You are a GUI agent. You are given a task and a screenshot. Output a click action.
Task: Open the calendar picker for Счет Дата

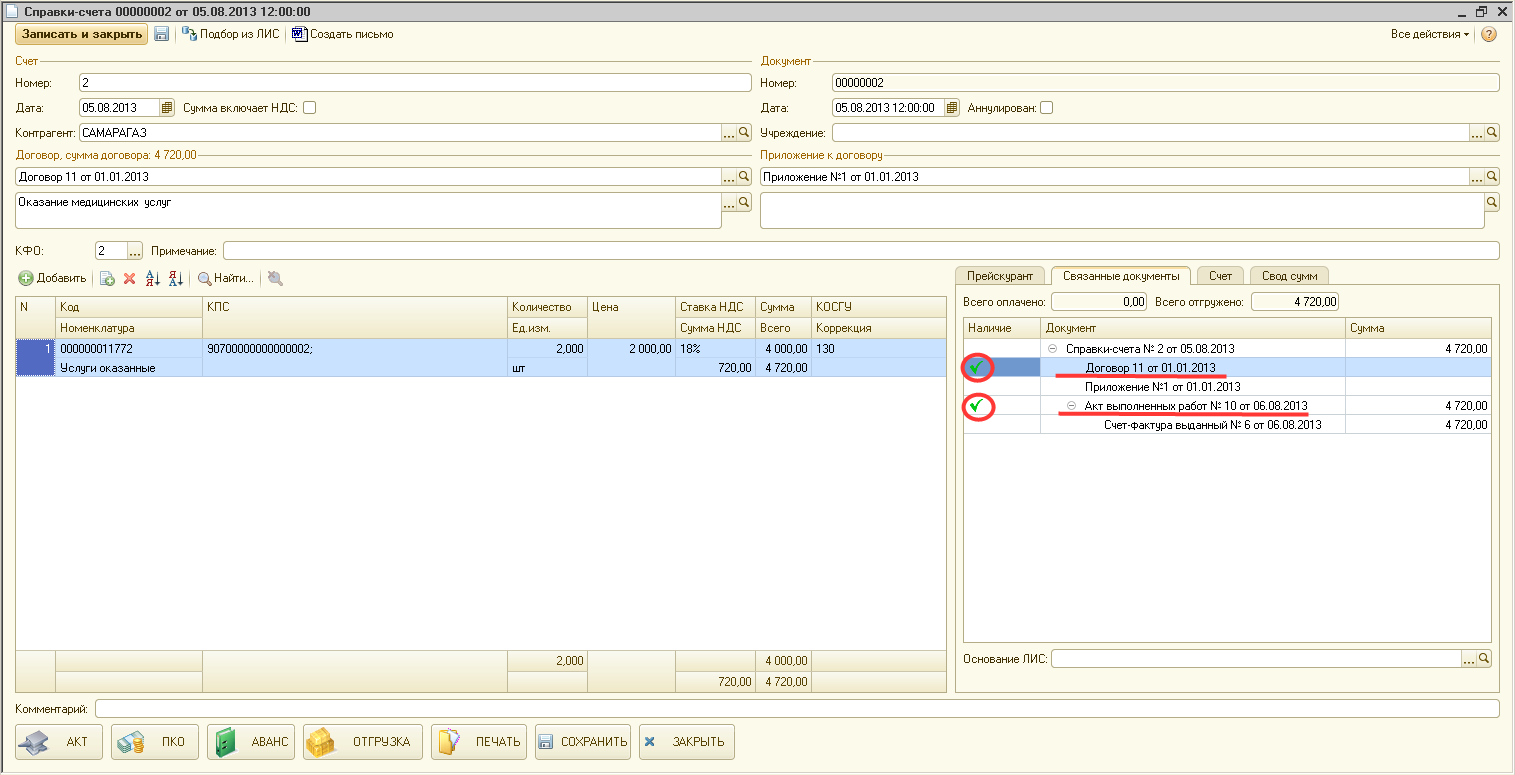tap(167, 108)
